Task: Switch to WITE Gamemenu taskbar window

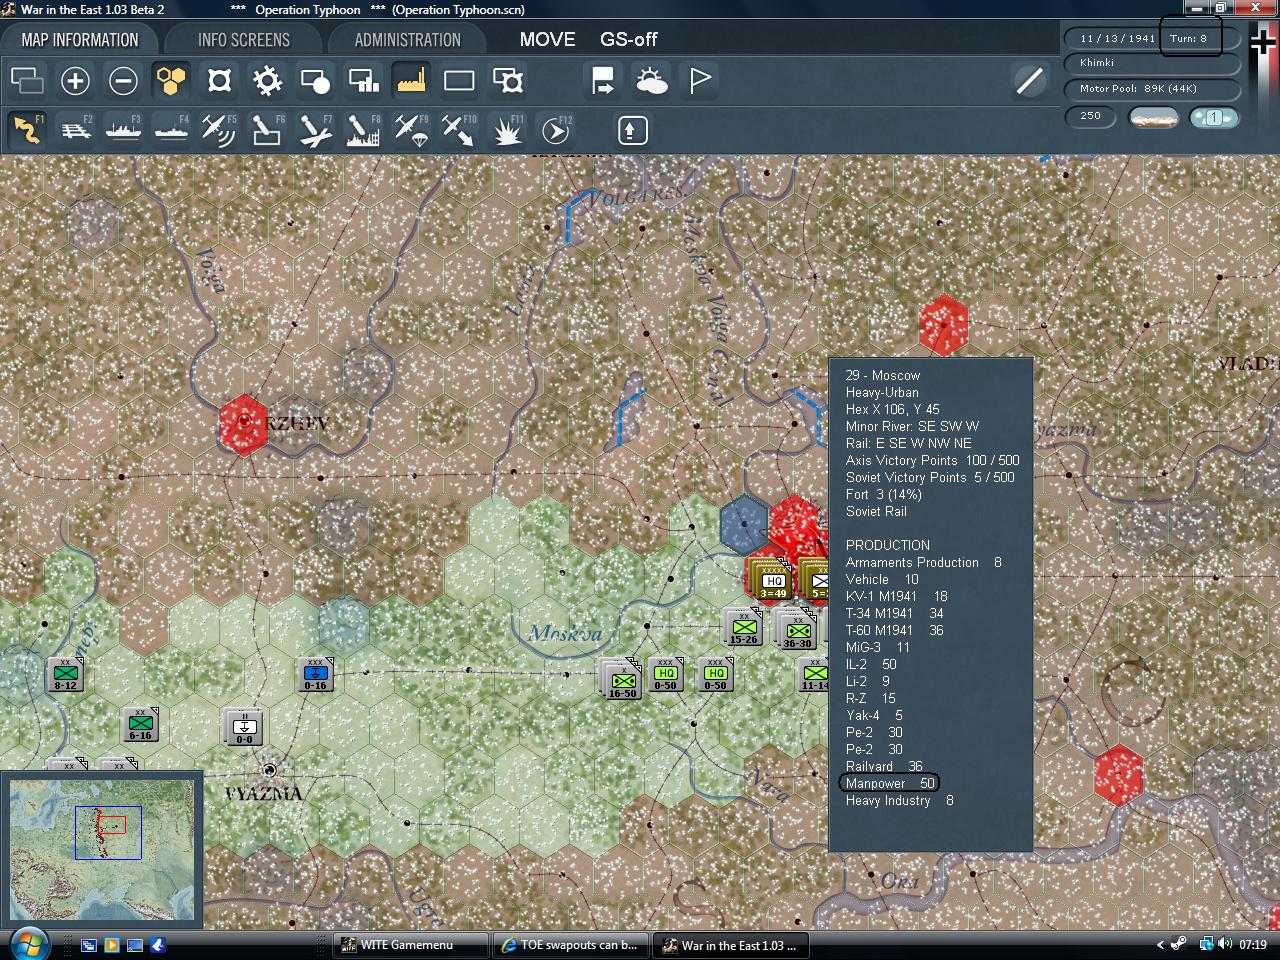Action: [x=410, y=945]
